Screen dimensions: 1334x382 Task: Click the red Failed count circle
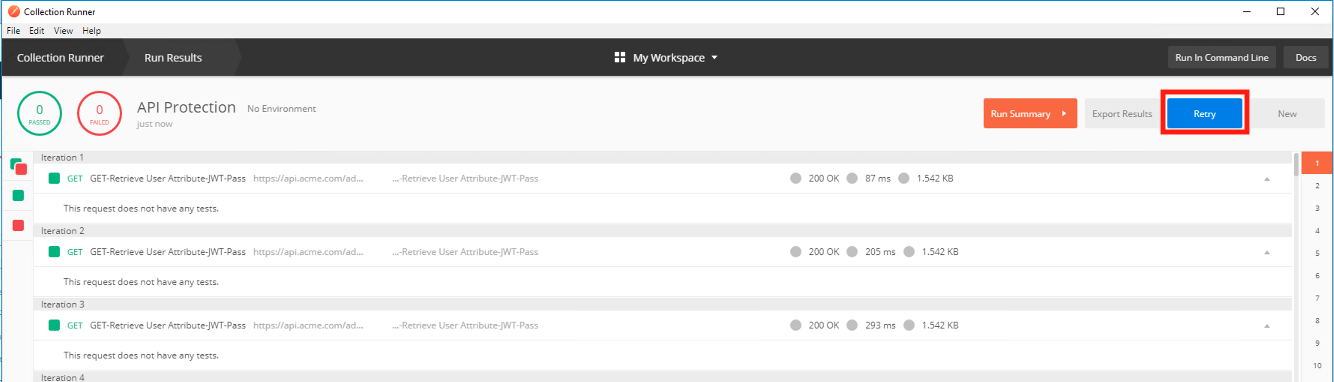99,114
